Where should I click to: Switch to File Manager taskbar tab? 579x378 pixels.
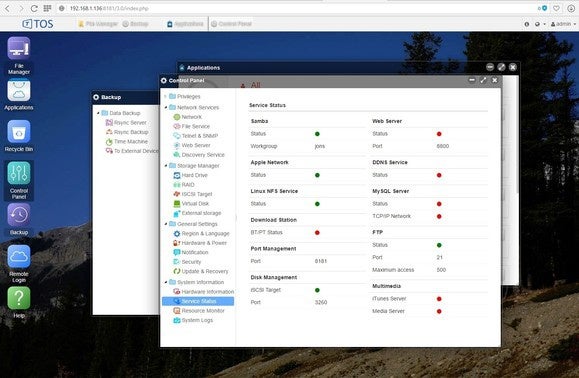(x=98, y=24)
